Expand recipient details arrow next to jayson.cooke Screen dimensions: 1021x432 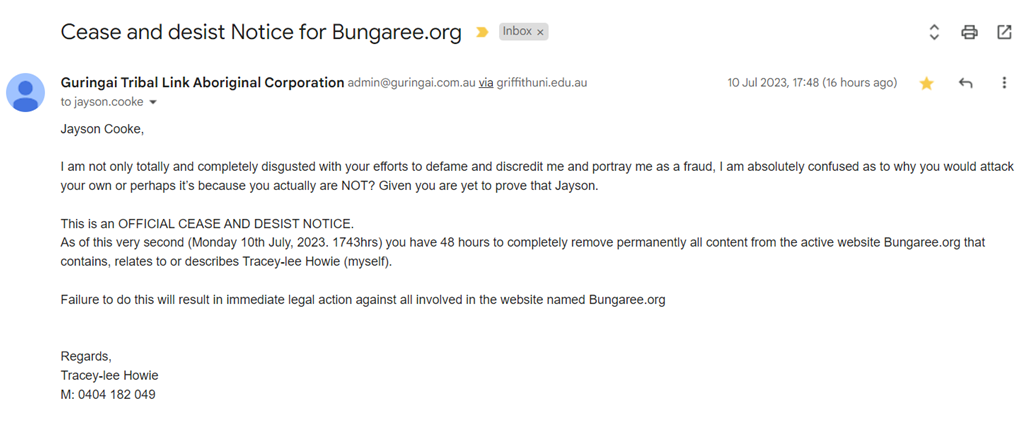pyautogui.click(x=153, y=102)
